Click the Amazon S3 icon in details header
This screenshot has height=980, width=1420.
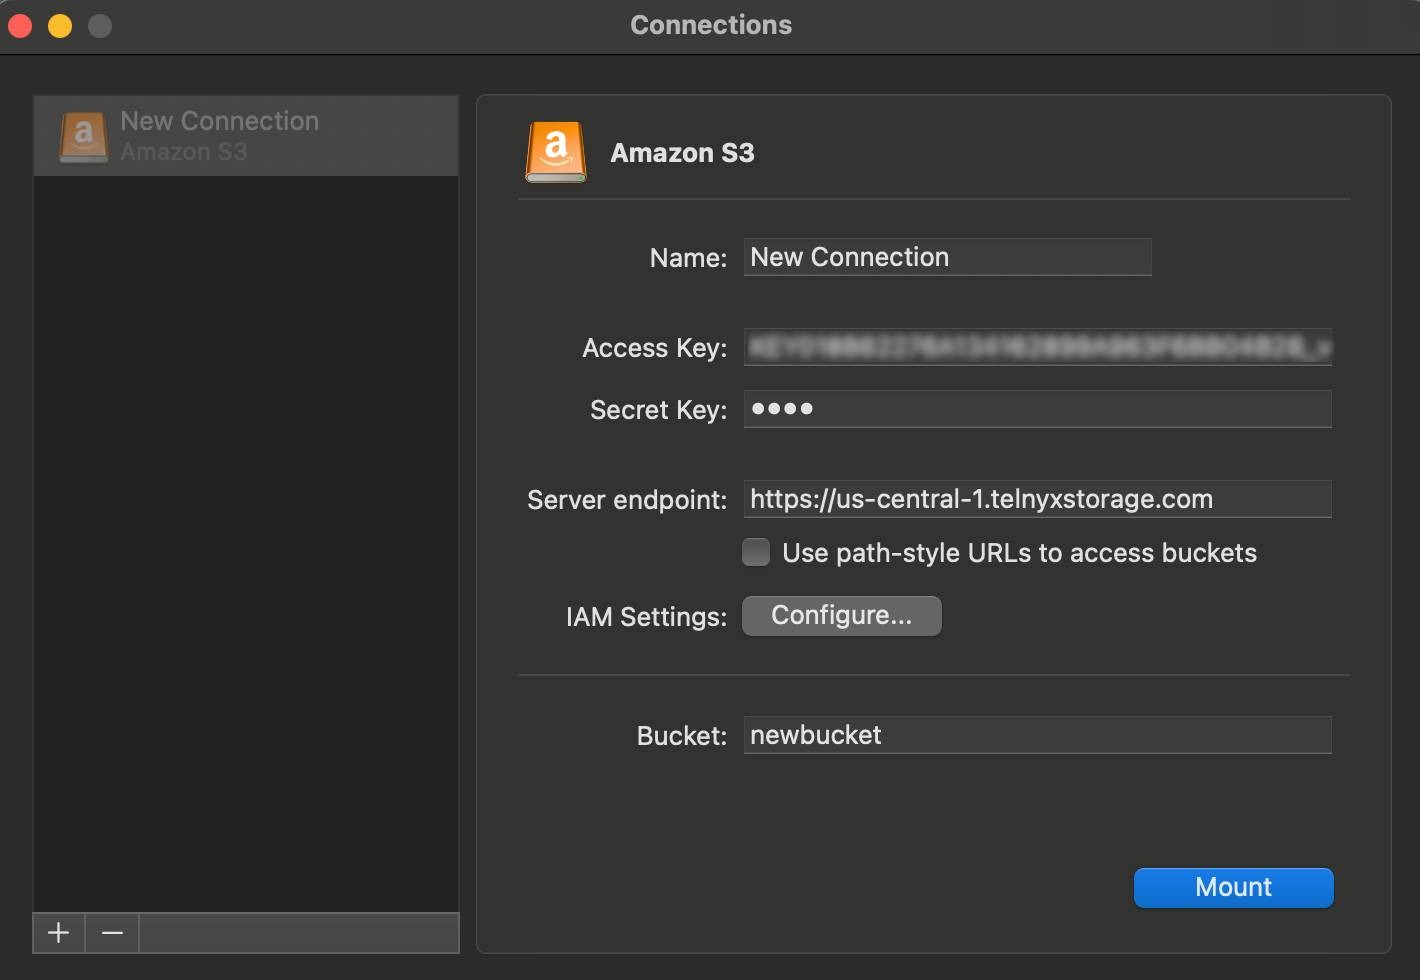point(556,152)
